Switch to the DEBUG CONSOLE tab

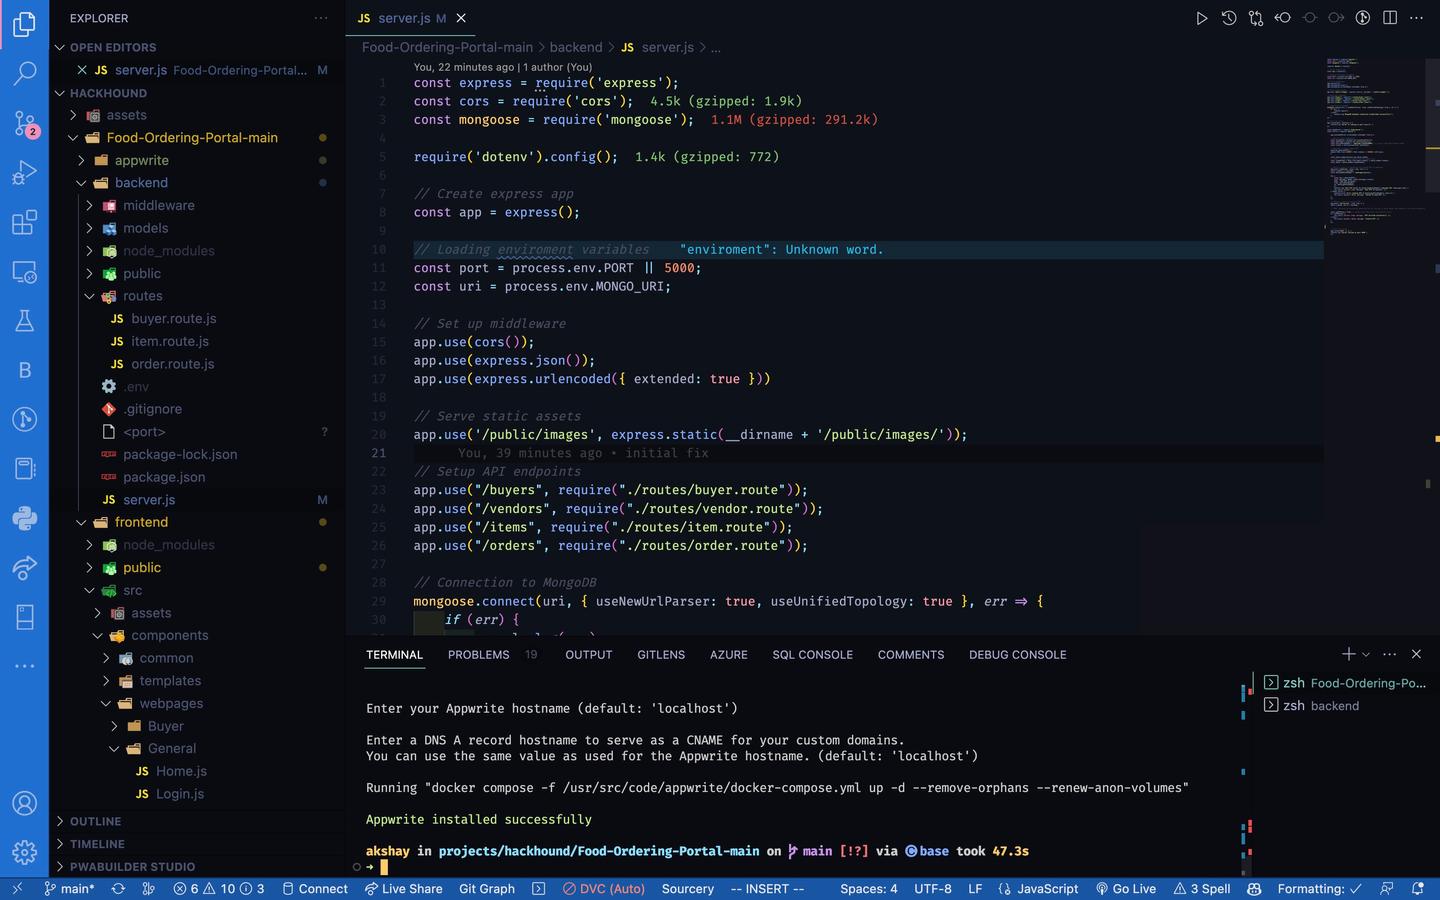[x=1018, y=655]
